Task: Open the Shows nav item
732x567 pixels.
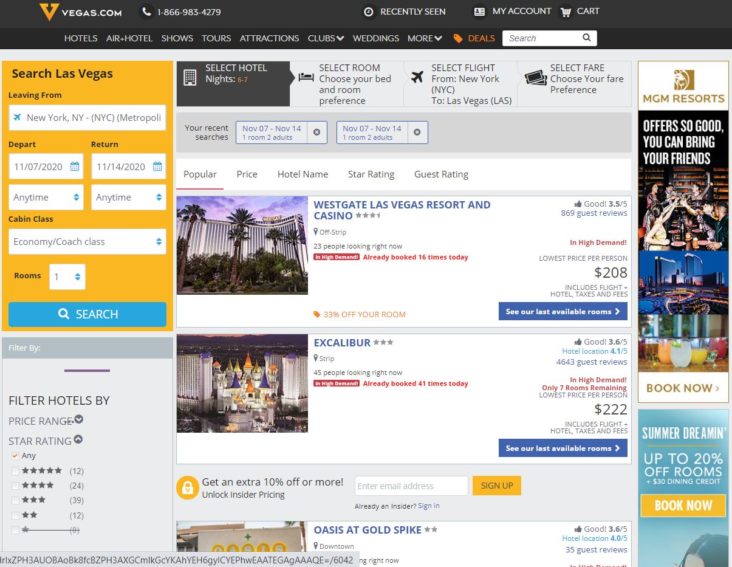Action: (177, 38)
